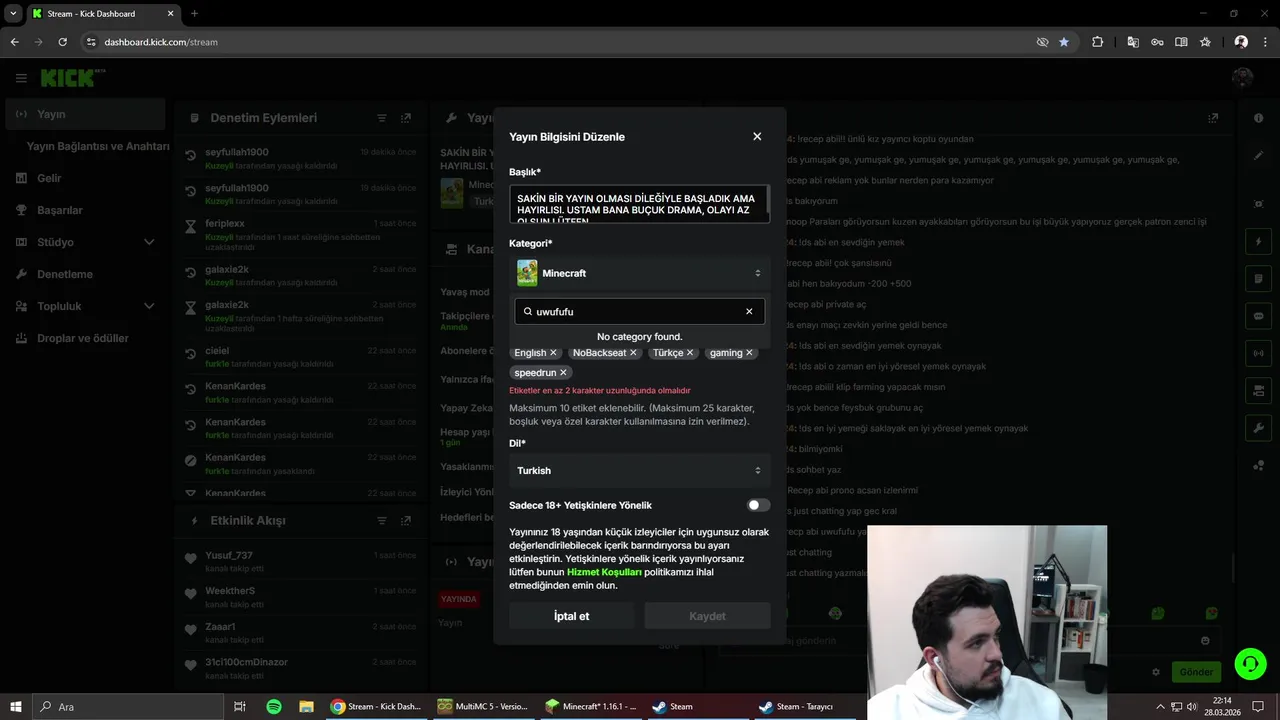Remove the NoBackseat tag
Viewport: 1280px width, 720px height.
click(x=633, y=353)
